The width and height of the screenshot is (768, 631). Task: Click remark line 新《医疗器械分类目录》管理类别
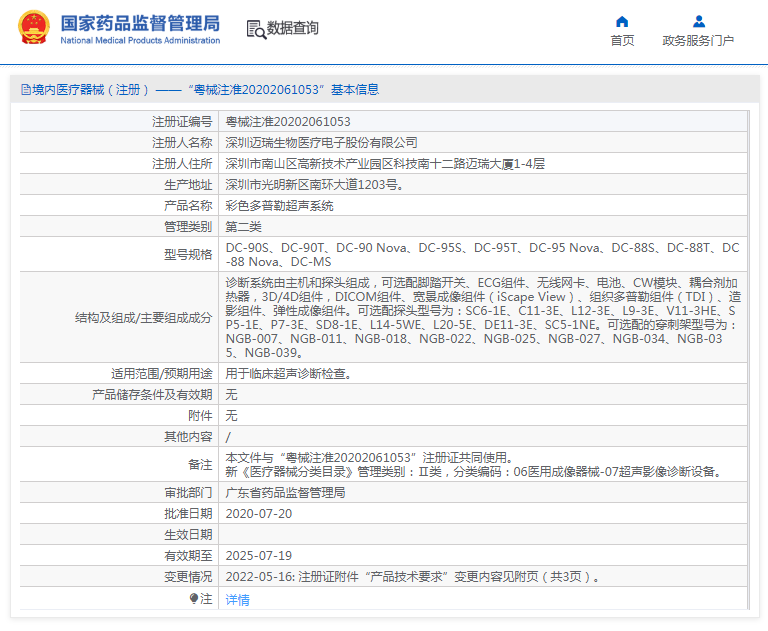pyautogui.click(x=475, y=472)
